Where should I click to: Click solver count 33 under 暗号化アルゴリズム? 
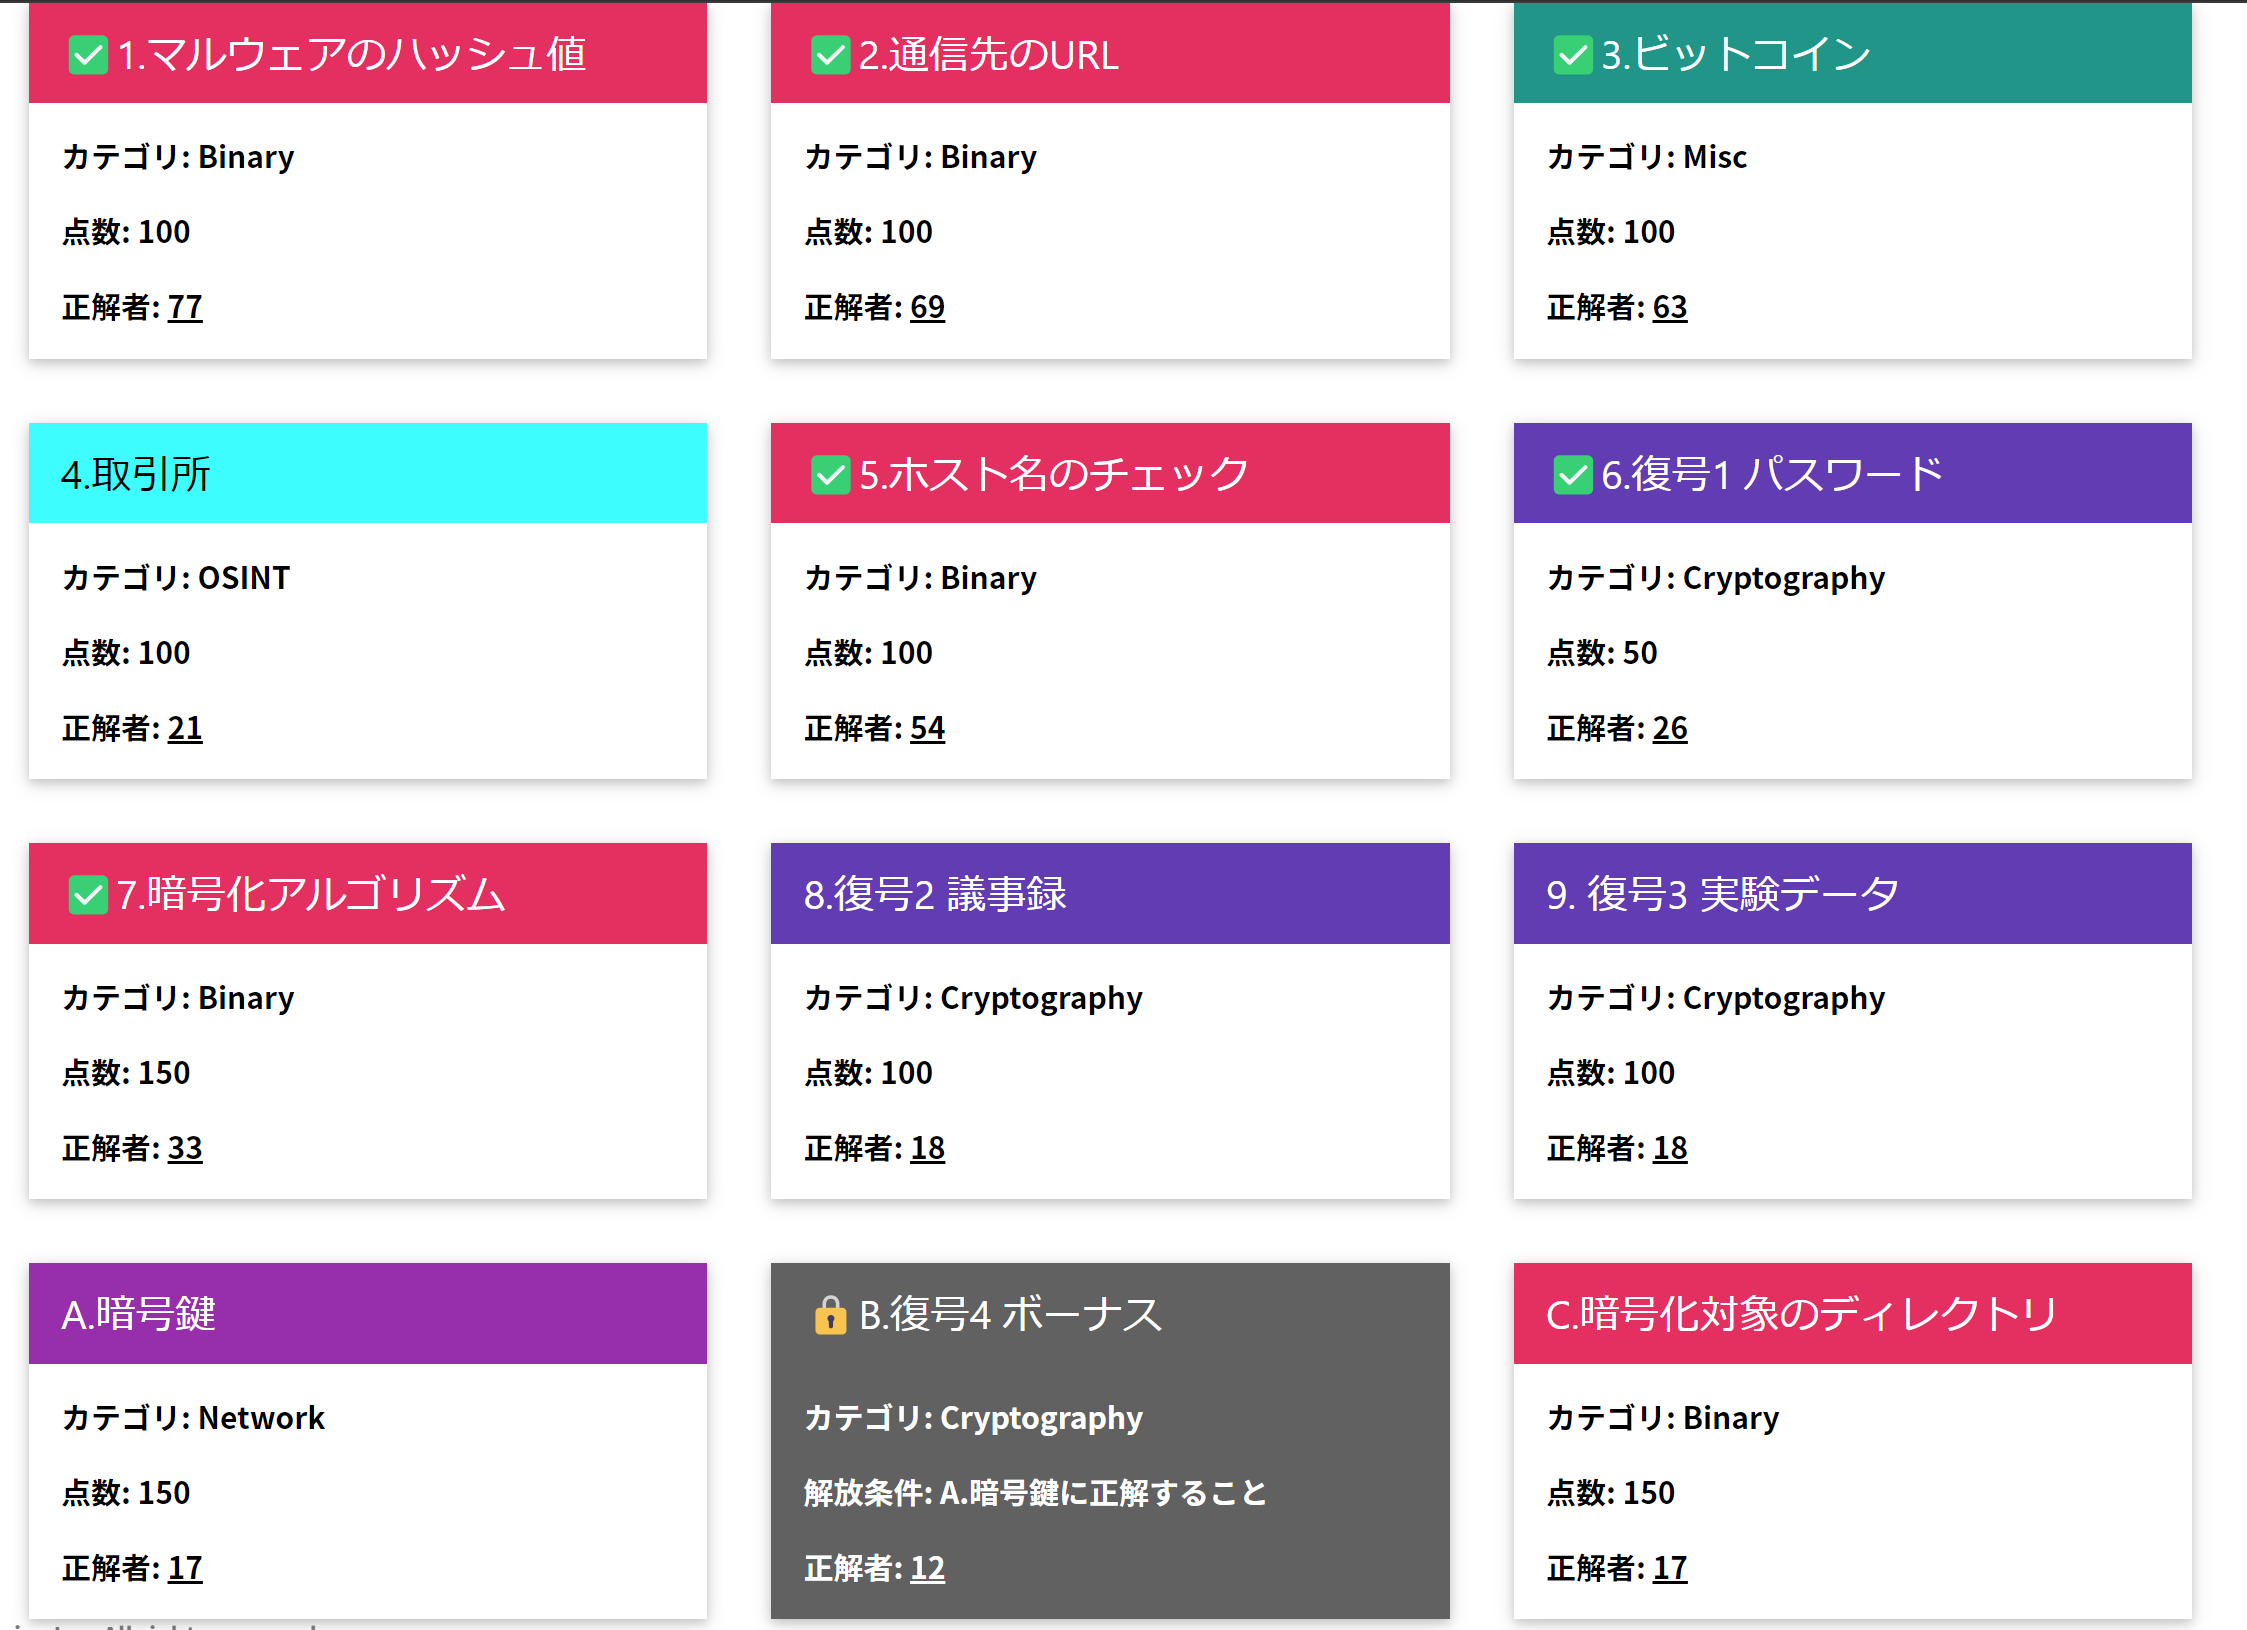pos(185,1148)
